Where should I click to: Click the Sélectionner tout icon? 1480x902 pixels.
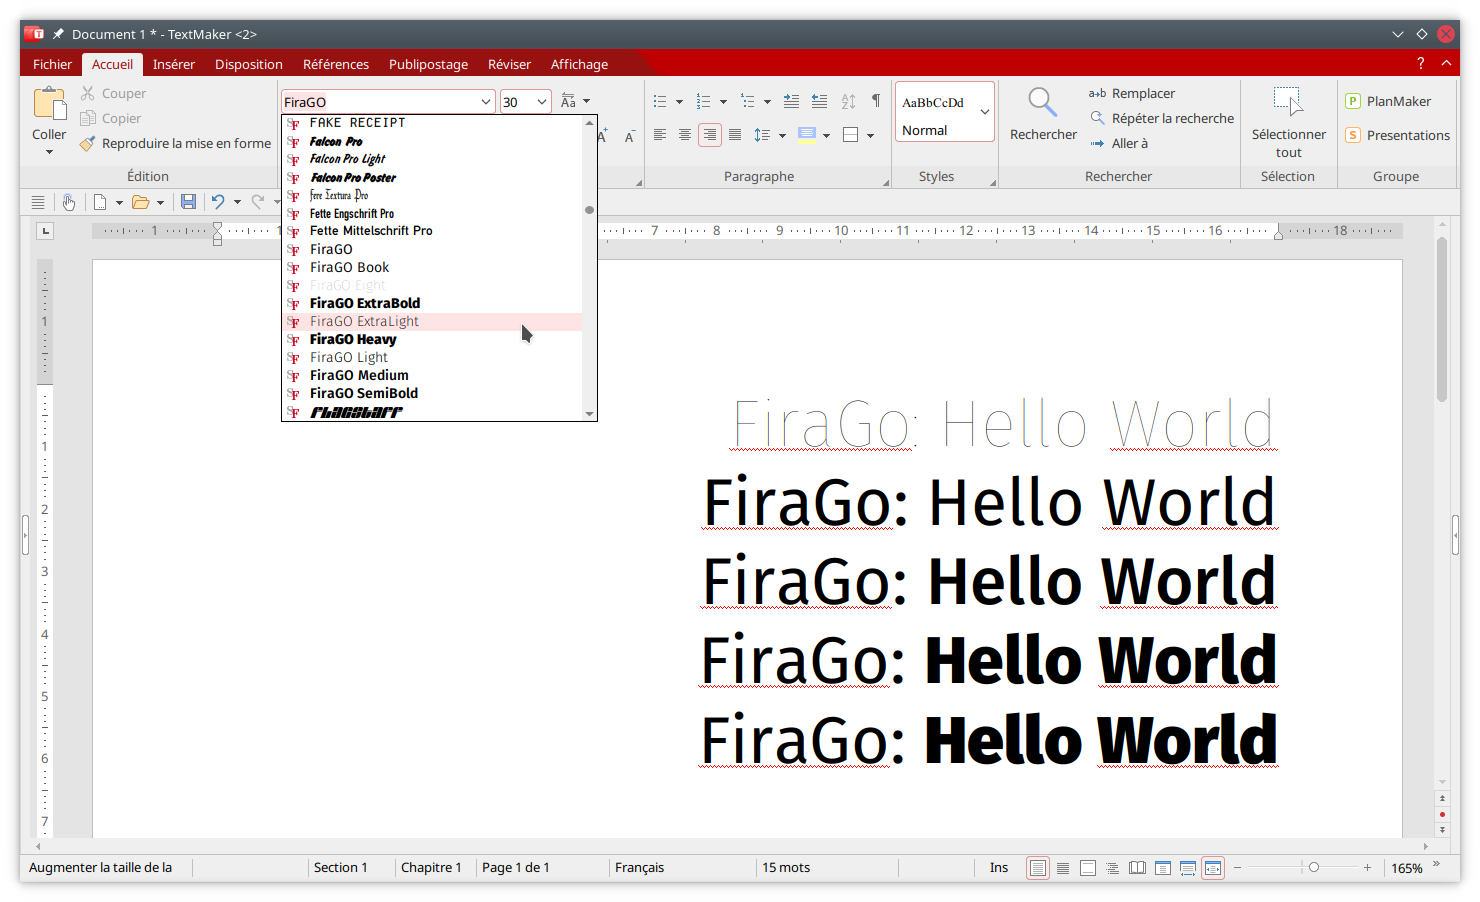coord(1288,102)
